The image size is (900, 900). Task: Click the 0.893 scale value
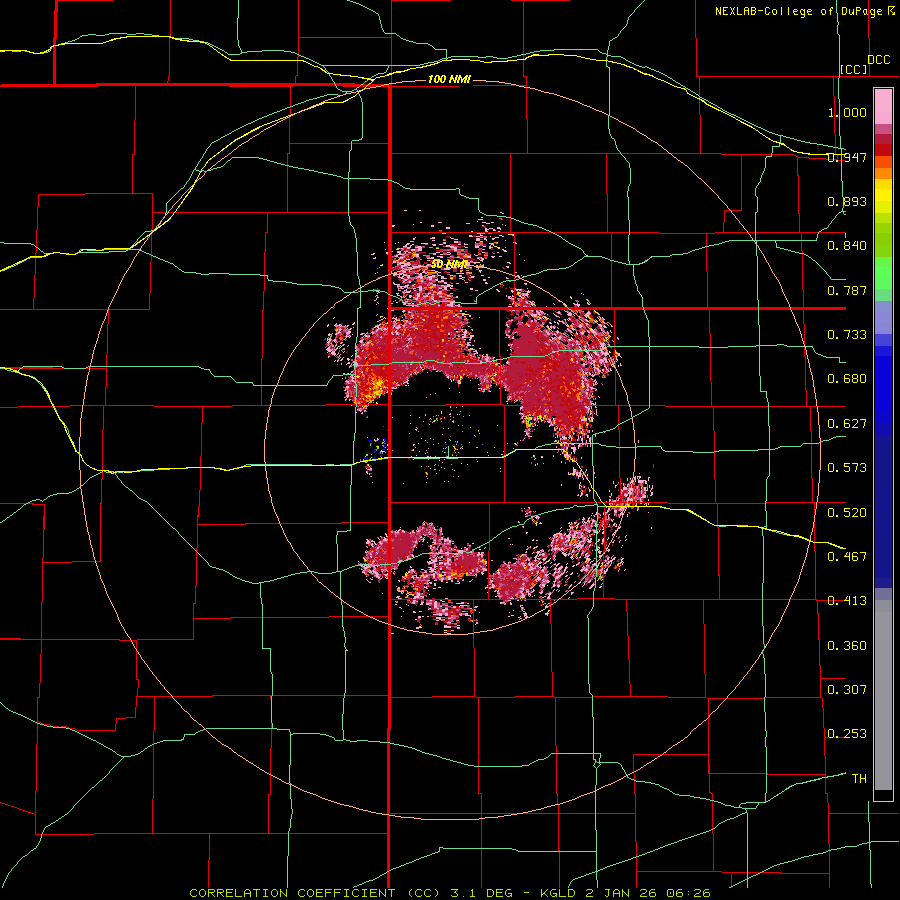click(x=847, y=201)
